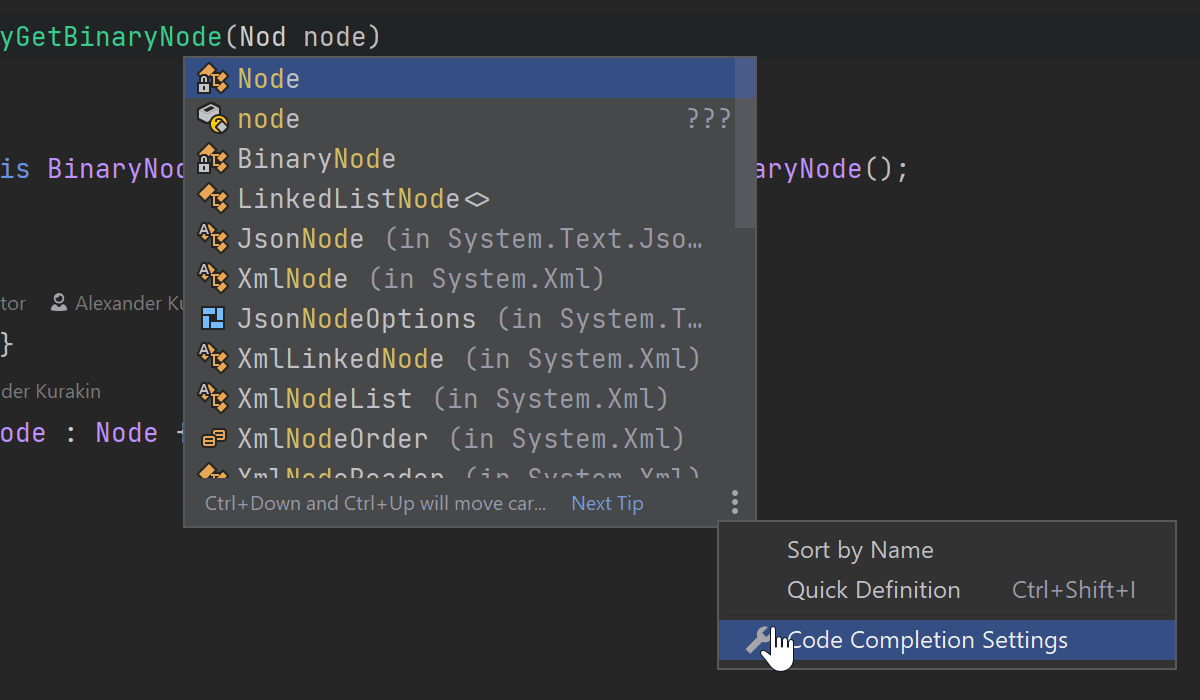Open Code Completion Settings
Viewport: 1200px width, 700px height.
click(927, 640)
